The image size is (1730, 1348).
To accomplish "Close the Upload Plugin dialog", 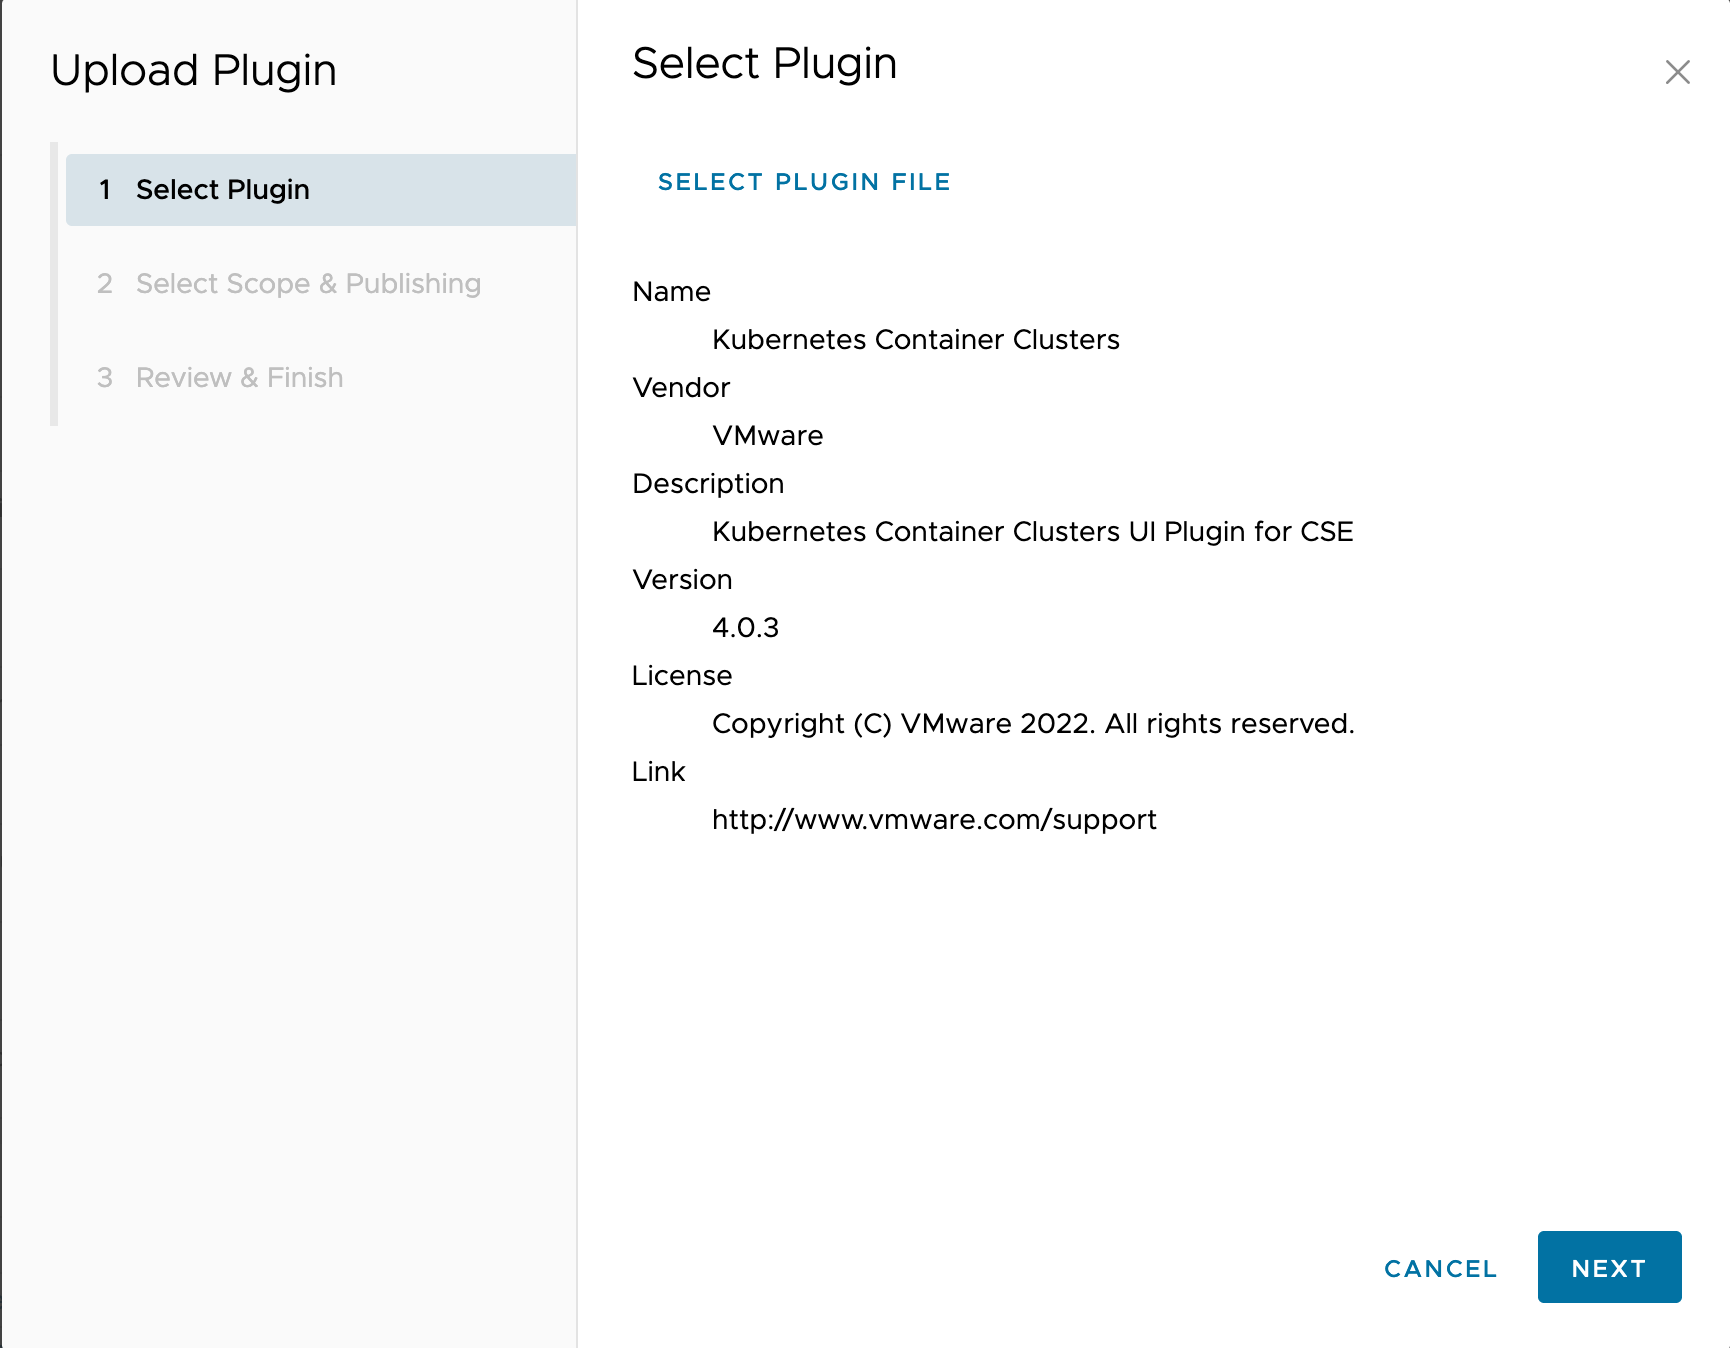I will [1677, 72].
